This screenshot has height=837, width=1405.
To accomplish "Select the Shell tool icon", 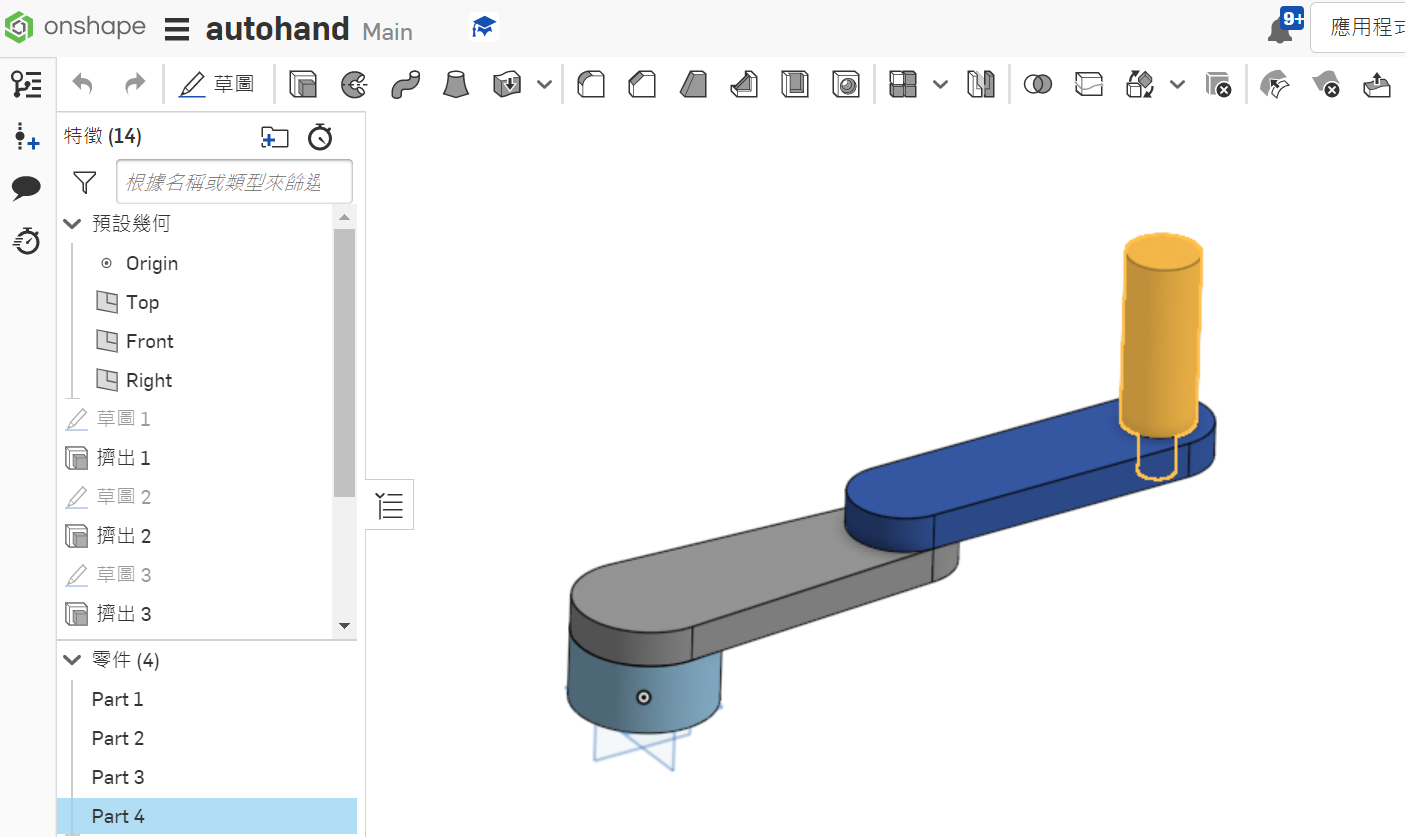I will pyautogui.click(x=795, y=85).
